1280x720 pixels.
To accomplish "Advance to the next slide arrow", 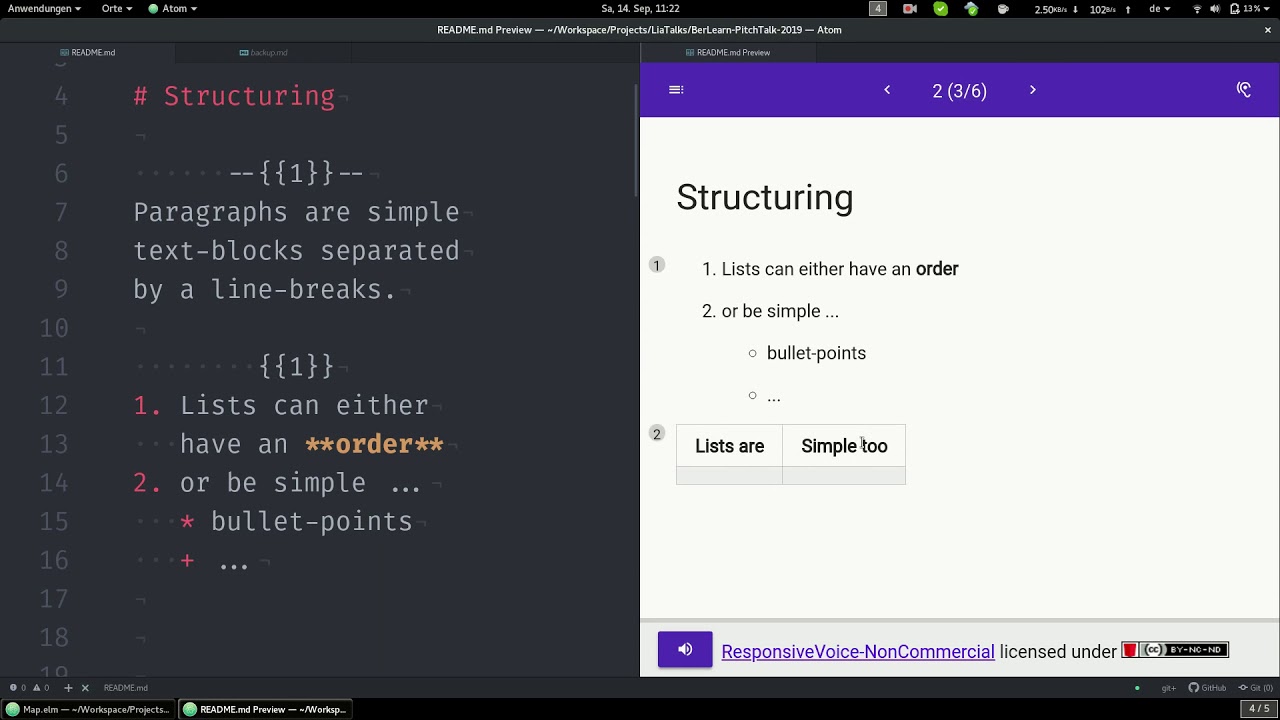I will (x=1033, y=90).
